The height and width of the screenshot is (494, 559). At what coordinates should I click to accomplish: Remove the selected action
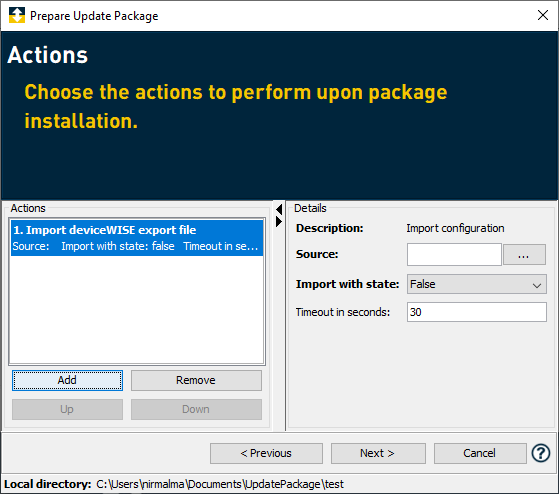tap(196, 380)
